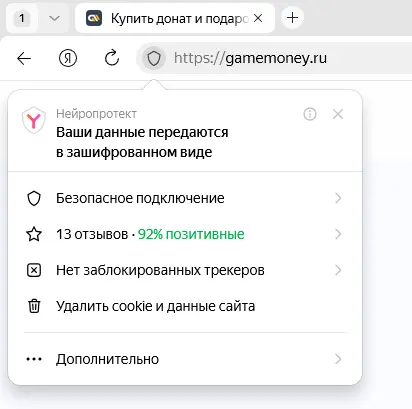Click the blocked trackers X-box icon

[34, 270]
